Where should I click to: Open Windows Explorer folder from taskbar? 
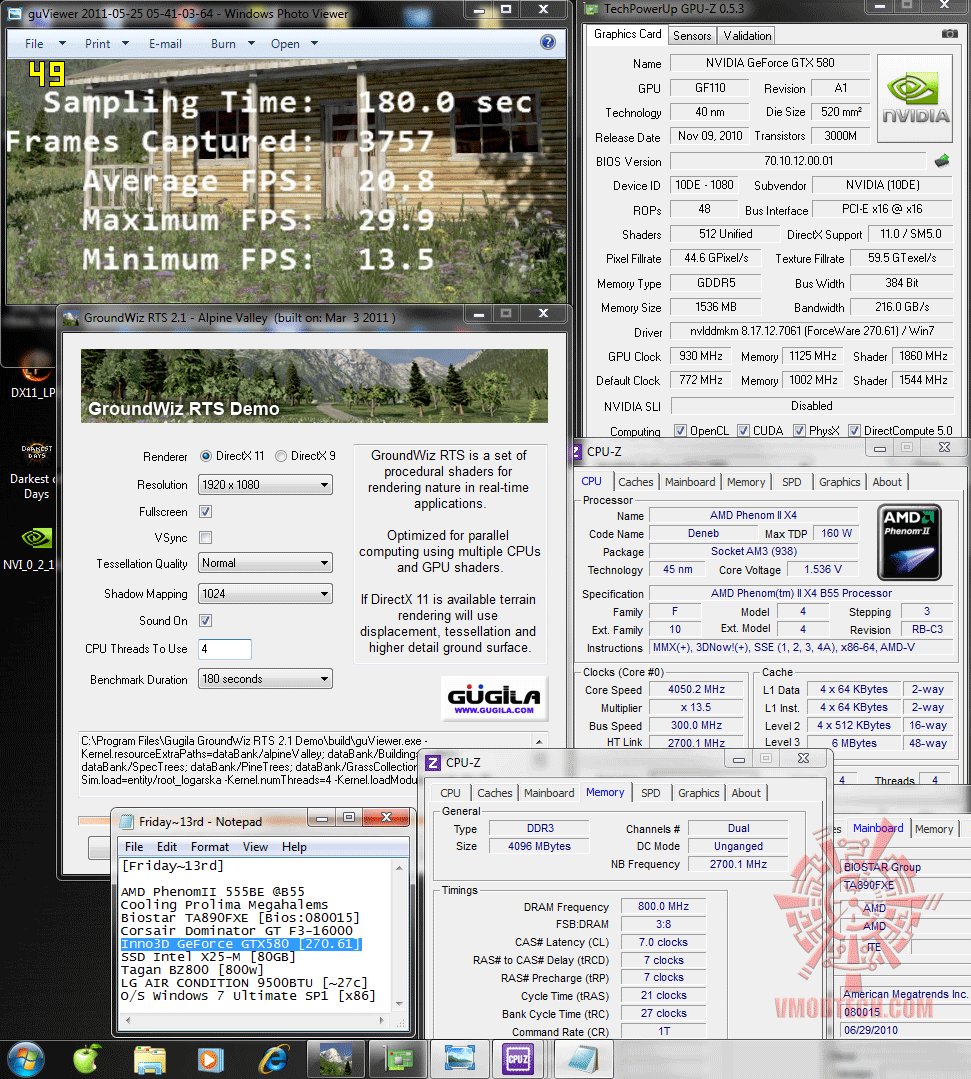coord(150,1060)
